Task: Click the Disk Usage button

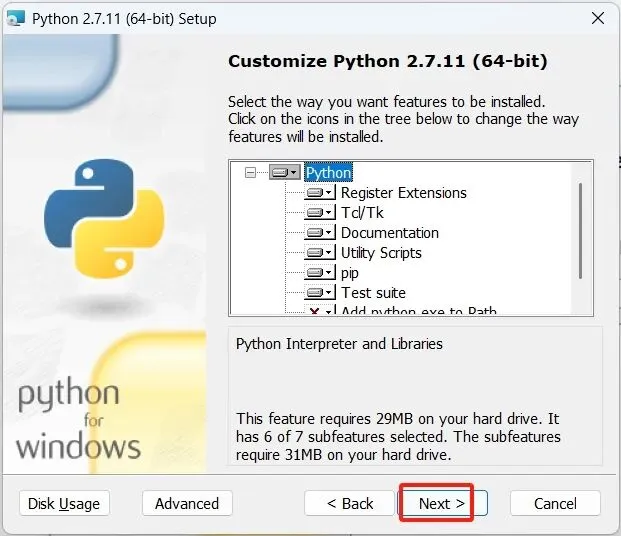Action: click(64, 503)
